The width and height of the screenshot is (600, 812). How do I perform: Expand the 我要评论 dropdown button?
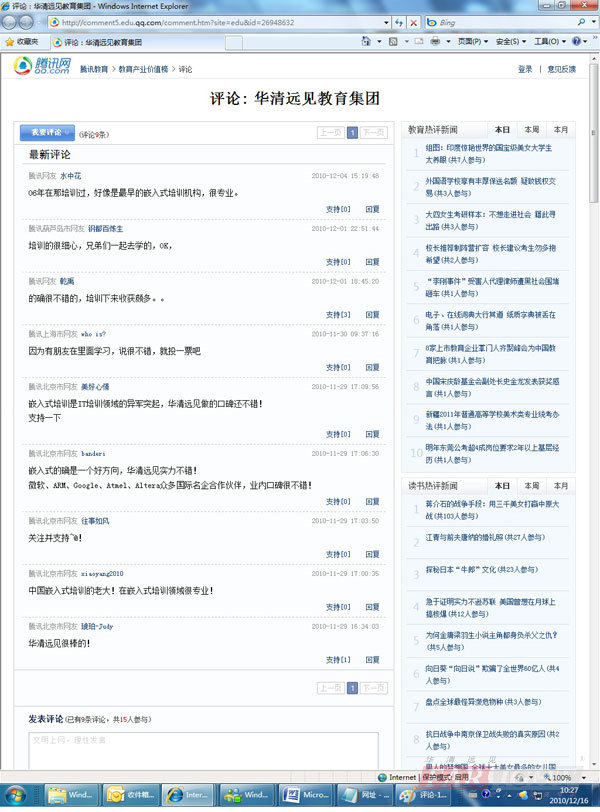[47, 132]
